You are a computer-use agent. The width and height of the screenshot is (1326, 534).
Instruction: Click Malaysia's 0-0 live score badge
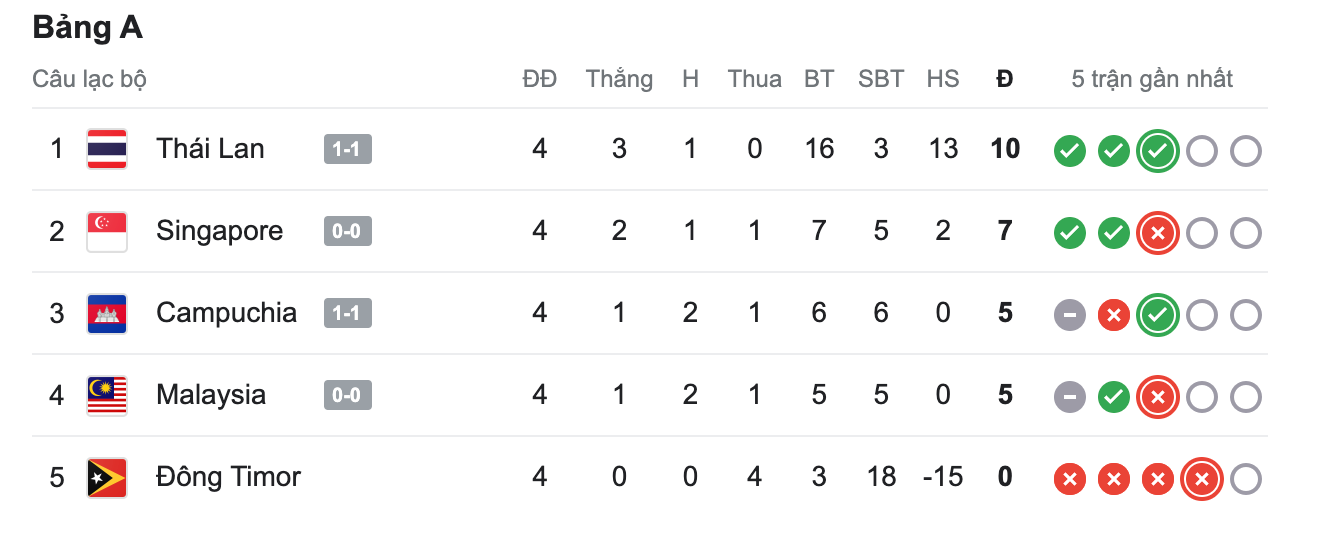347,395
